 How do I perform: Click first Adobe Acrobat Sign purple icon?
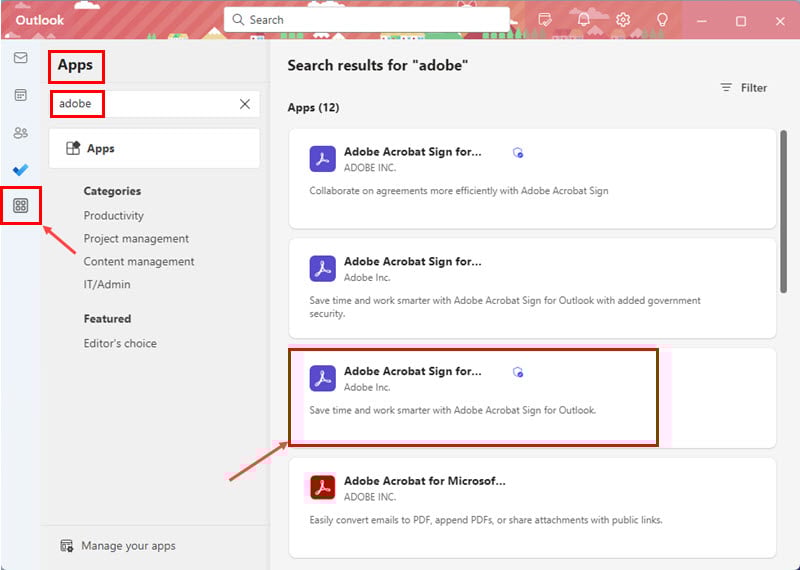pyautogui.click(x=322, y=159)
